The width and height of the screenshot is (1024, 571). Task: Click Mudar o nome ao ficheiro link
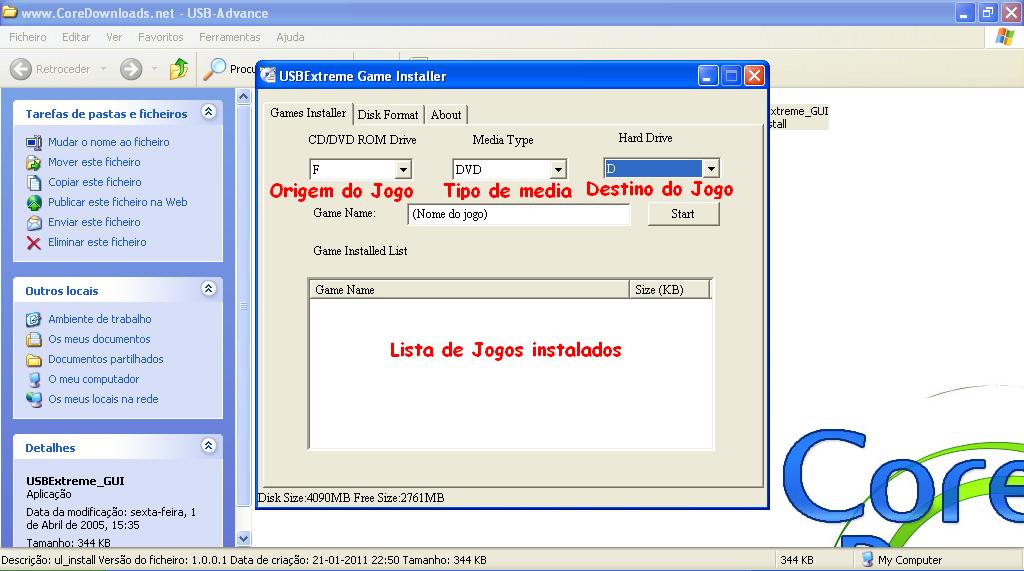[x=108, y=142]
